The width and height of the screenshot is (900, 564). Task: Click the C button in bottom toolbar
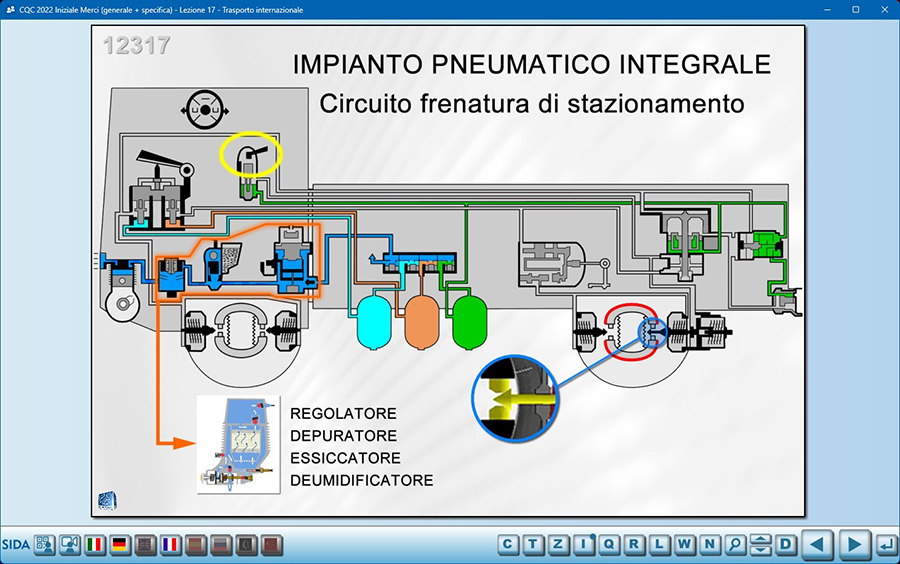509,545
